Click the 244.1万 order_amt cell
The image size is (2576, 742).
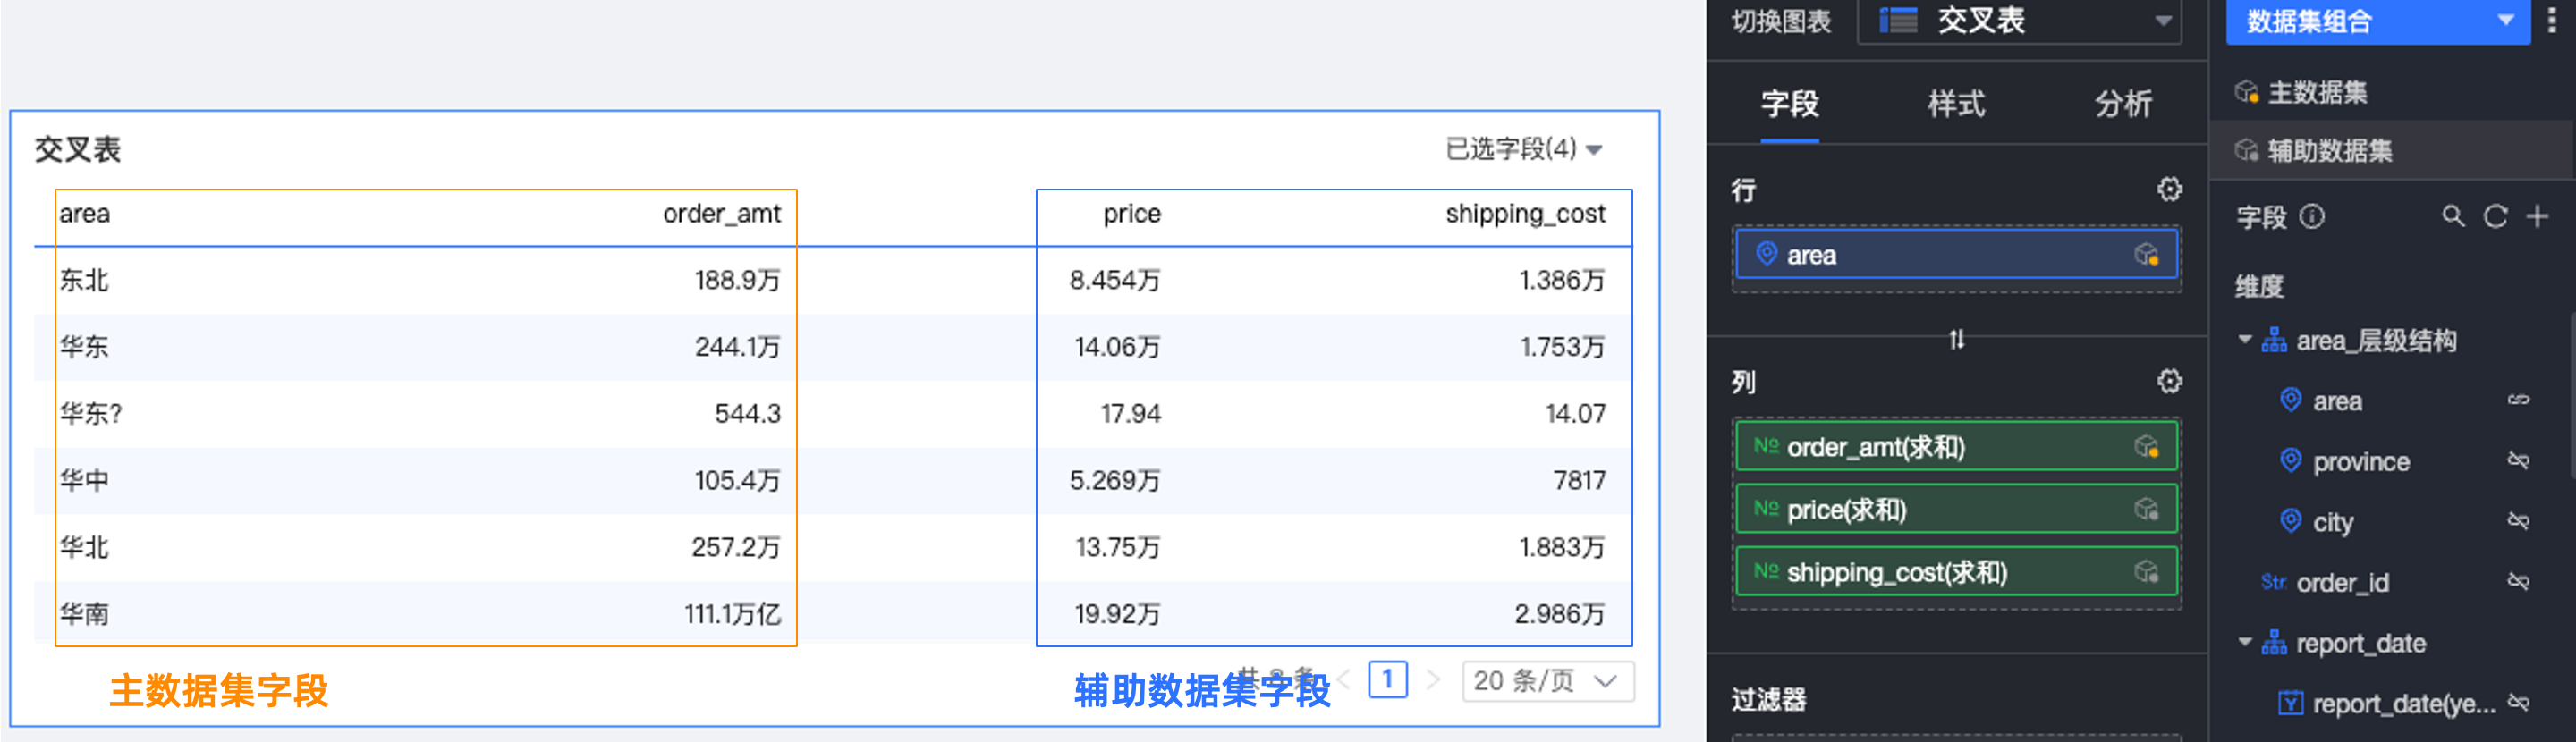point(737,346)
